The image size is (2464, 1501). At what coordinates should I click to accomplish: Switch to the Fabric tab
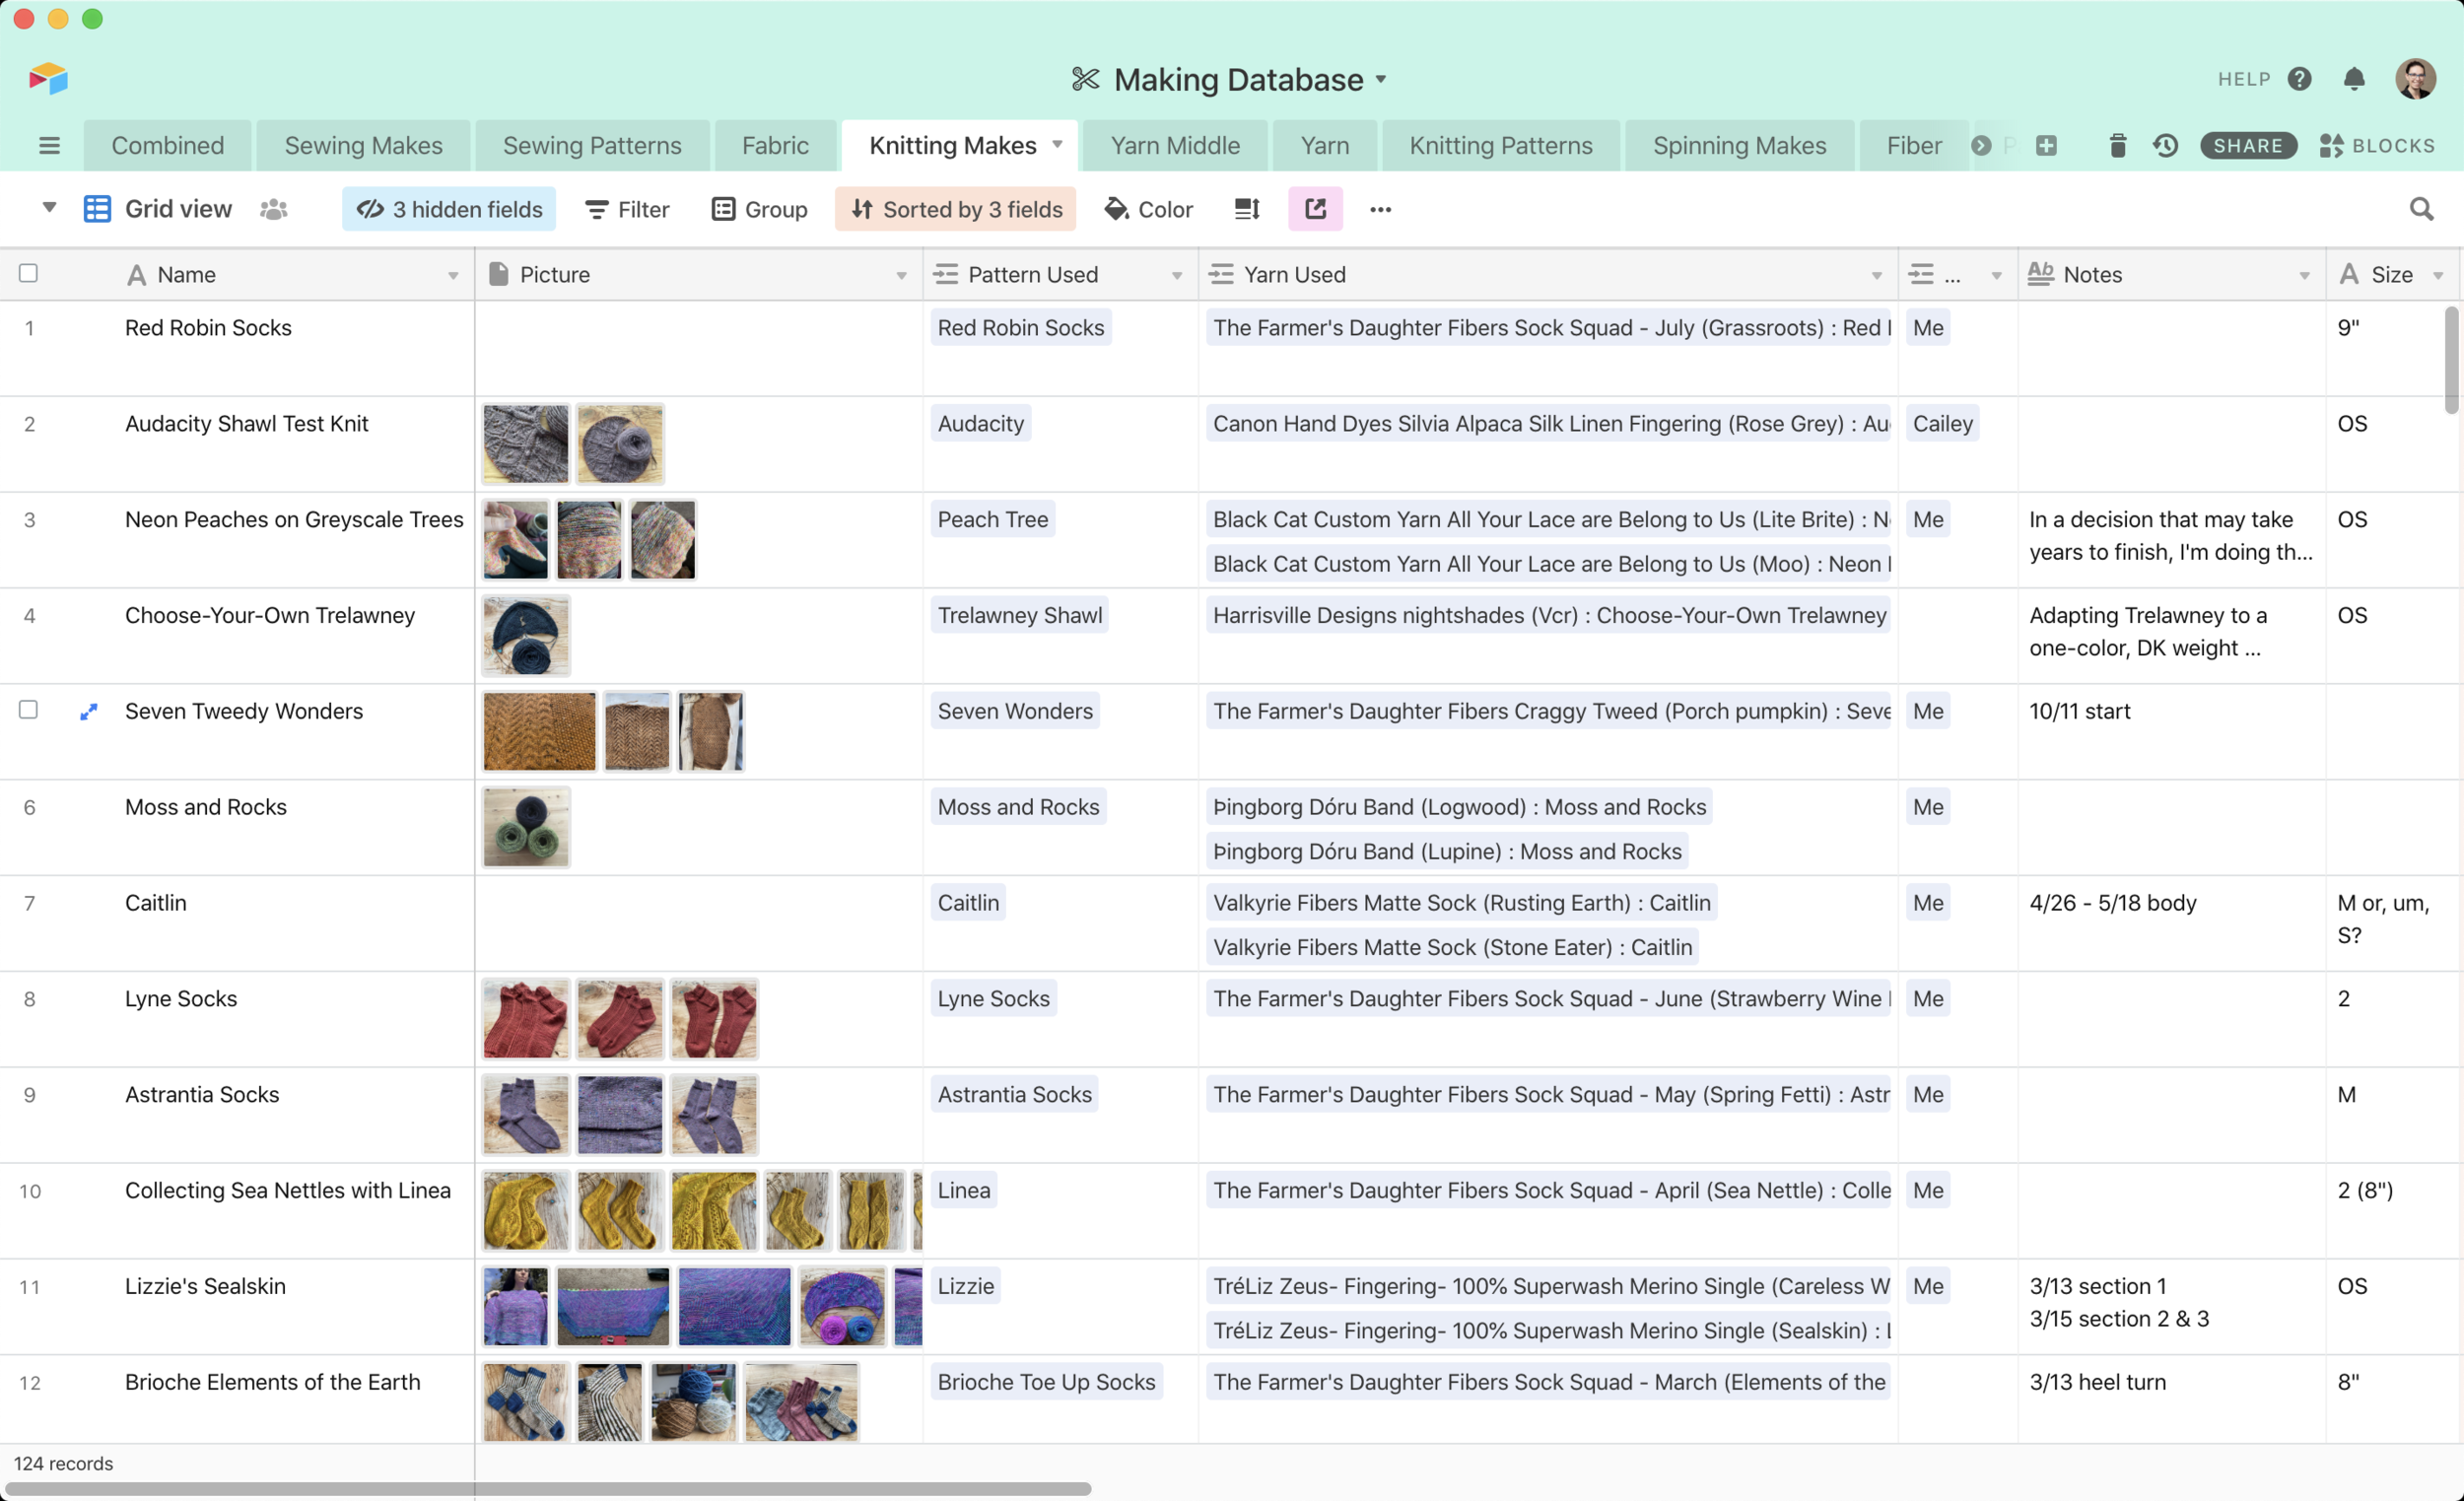tap(775, 146)
